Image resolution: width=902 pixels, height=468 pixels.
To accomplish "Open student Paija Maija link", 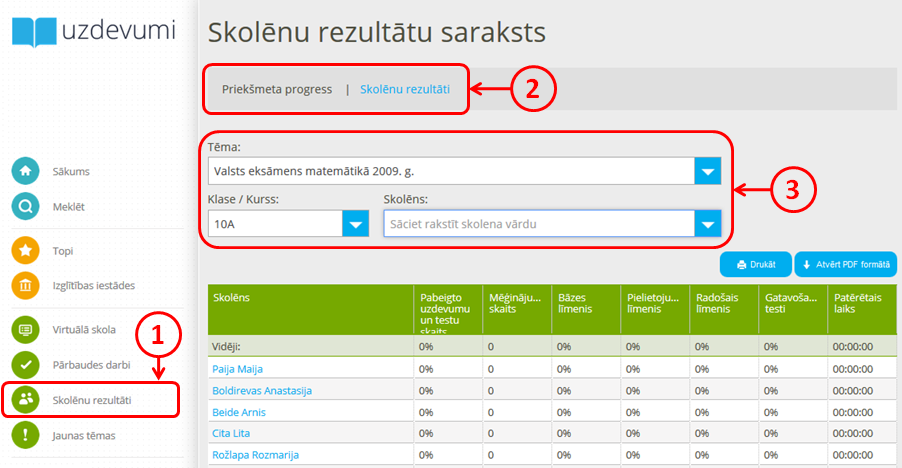I will pos(237,369).
